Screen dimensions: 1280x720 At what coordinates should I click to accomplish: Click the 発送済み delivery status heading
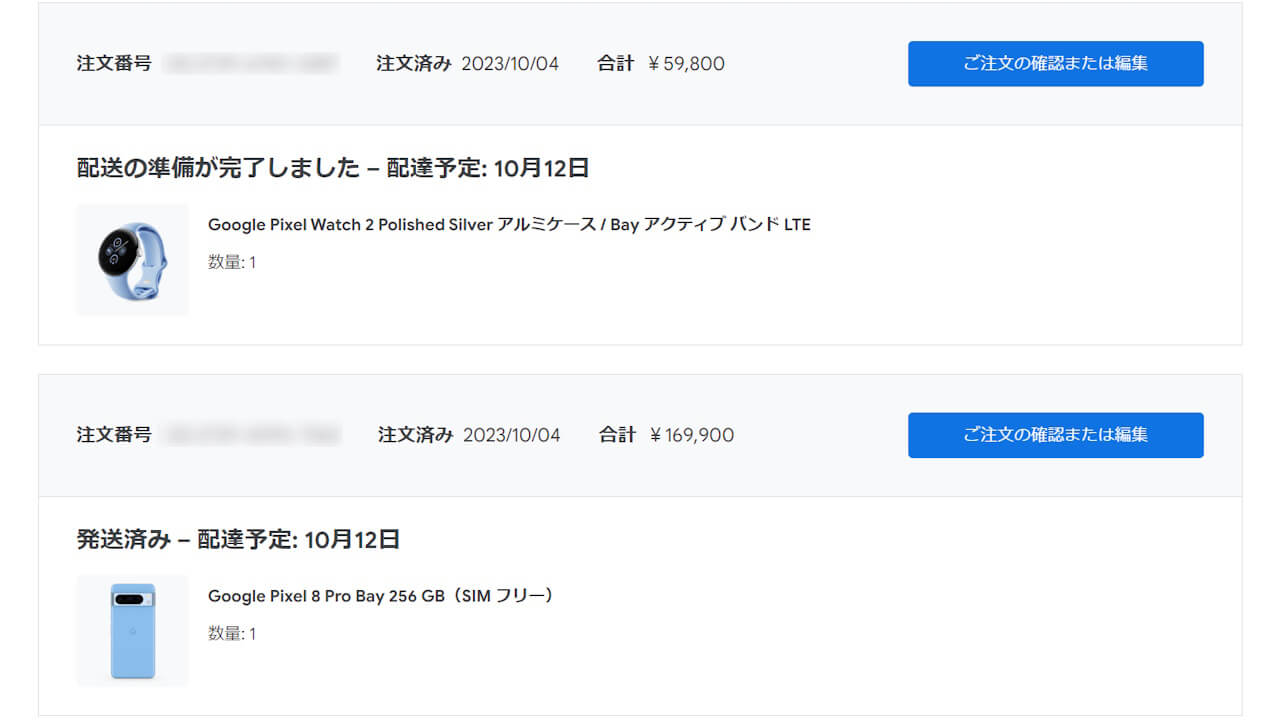238,540
